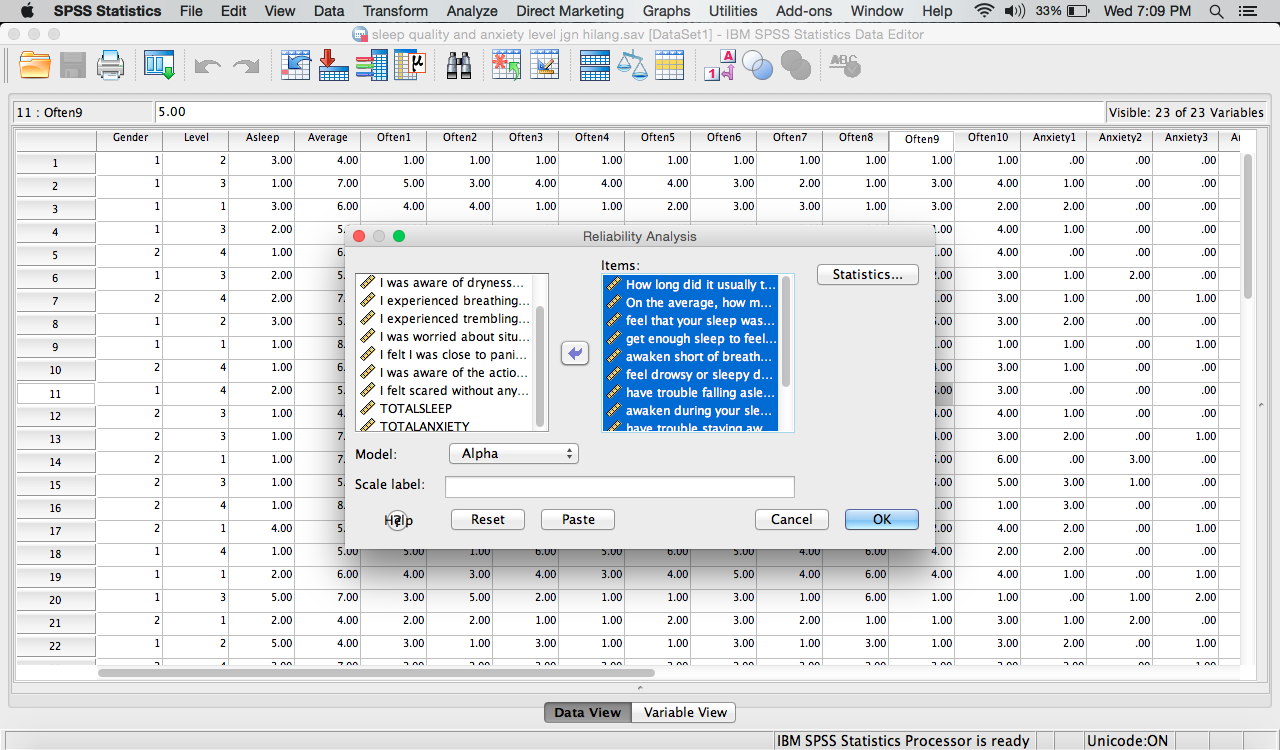Image resolution: width=1280 pixels, height=750 pixels.
Task: Click the blue move-variable arrow button
Action: (575, 353)
